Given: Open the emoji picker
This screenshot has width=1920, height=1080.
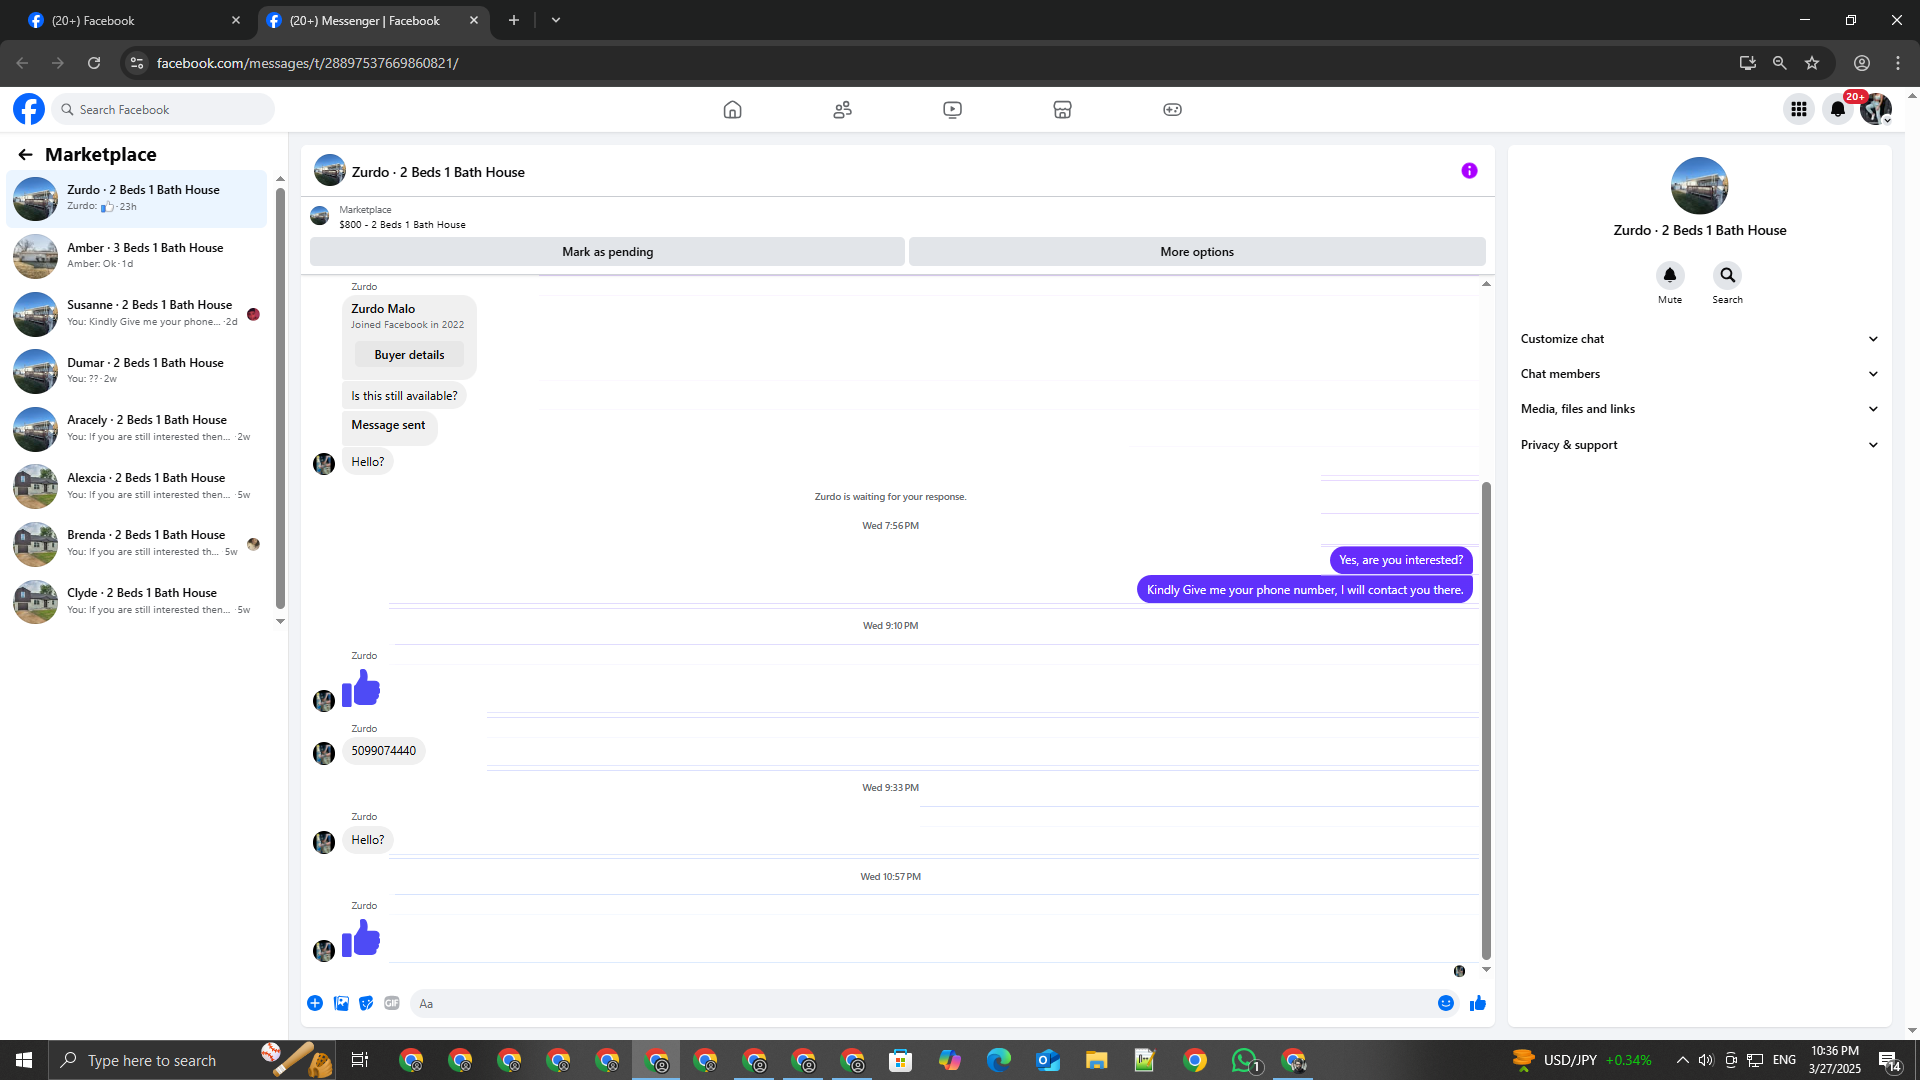Looking at the screenshot, I should [x=1446, y=1003].
